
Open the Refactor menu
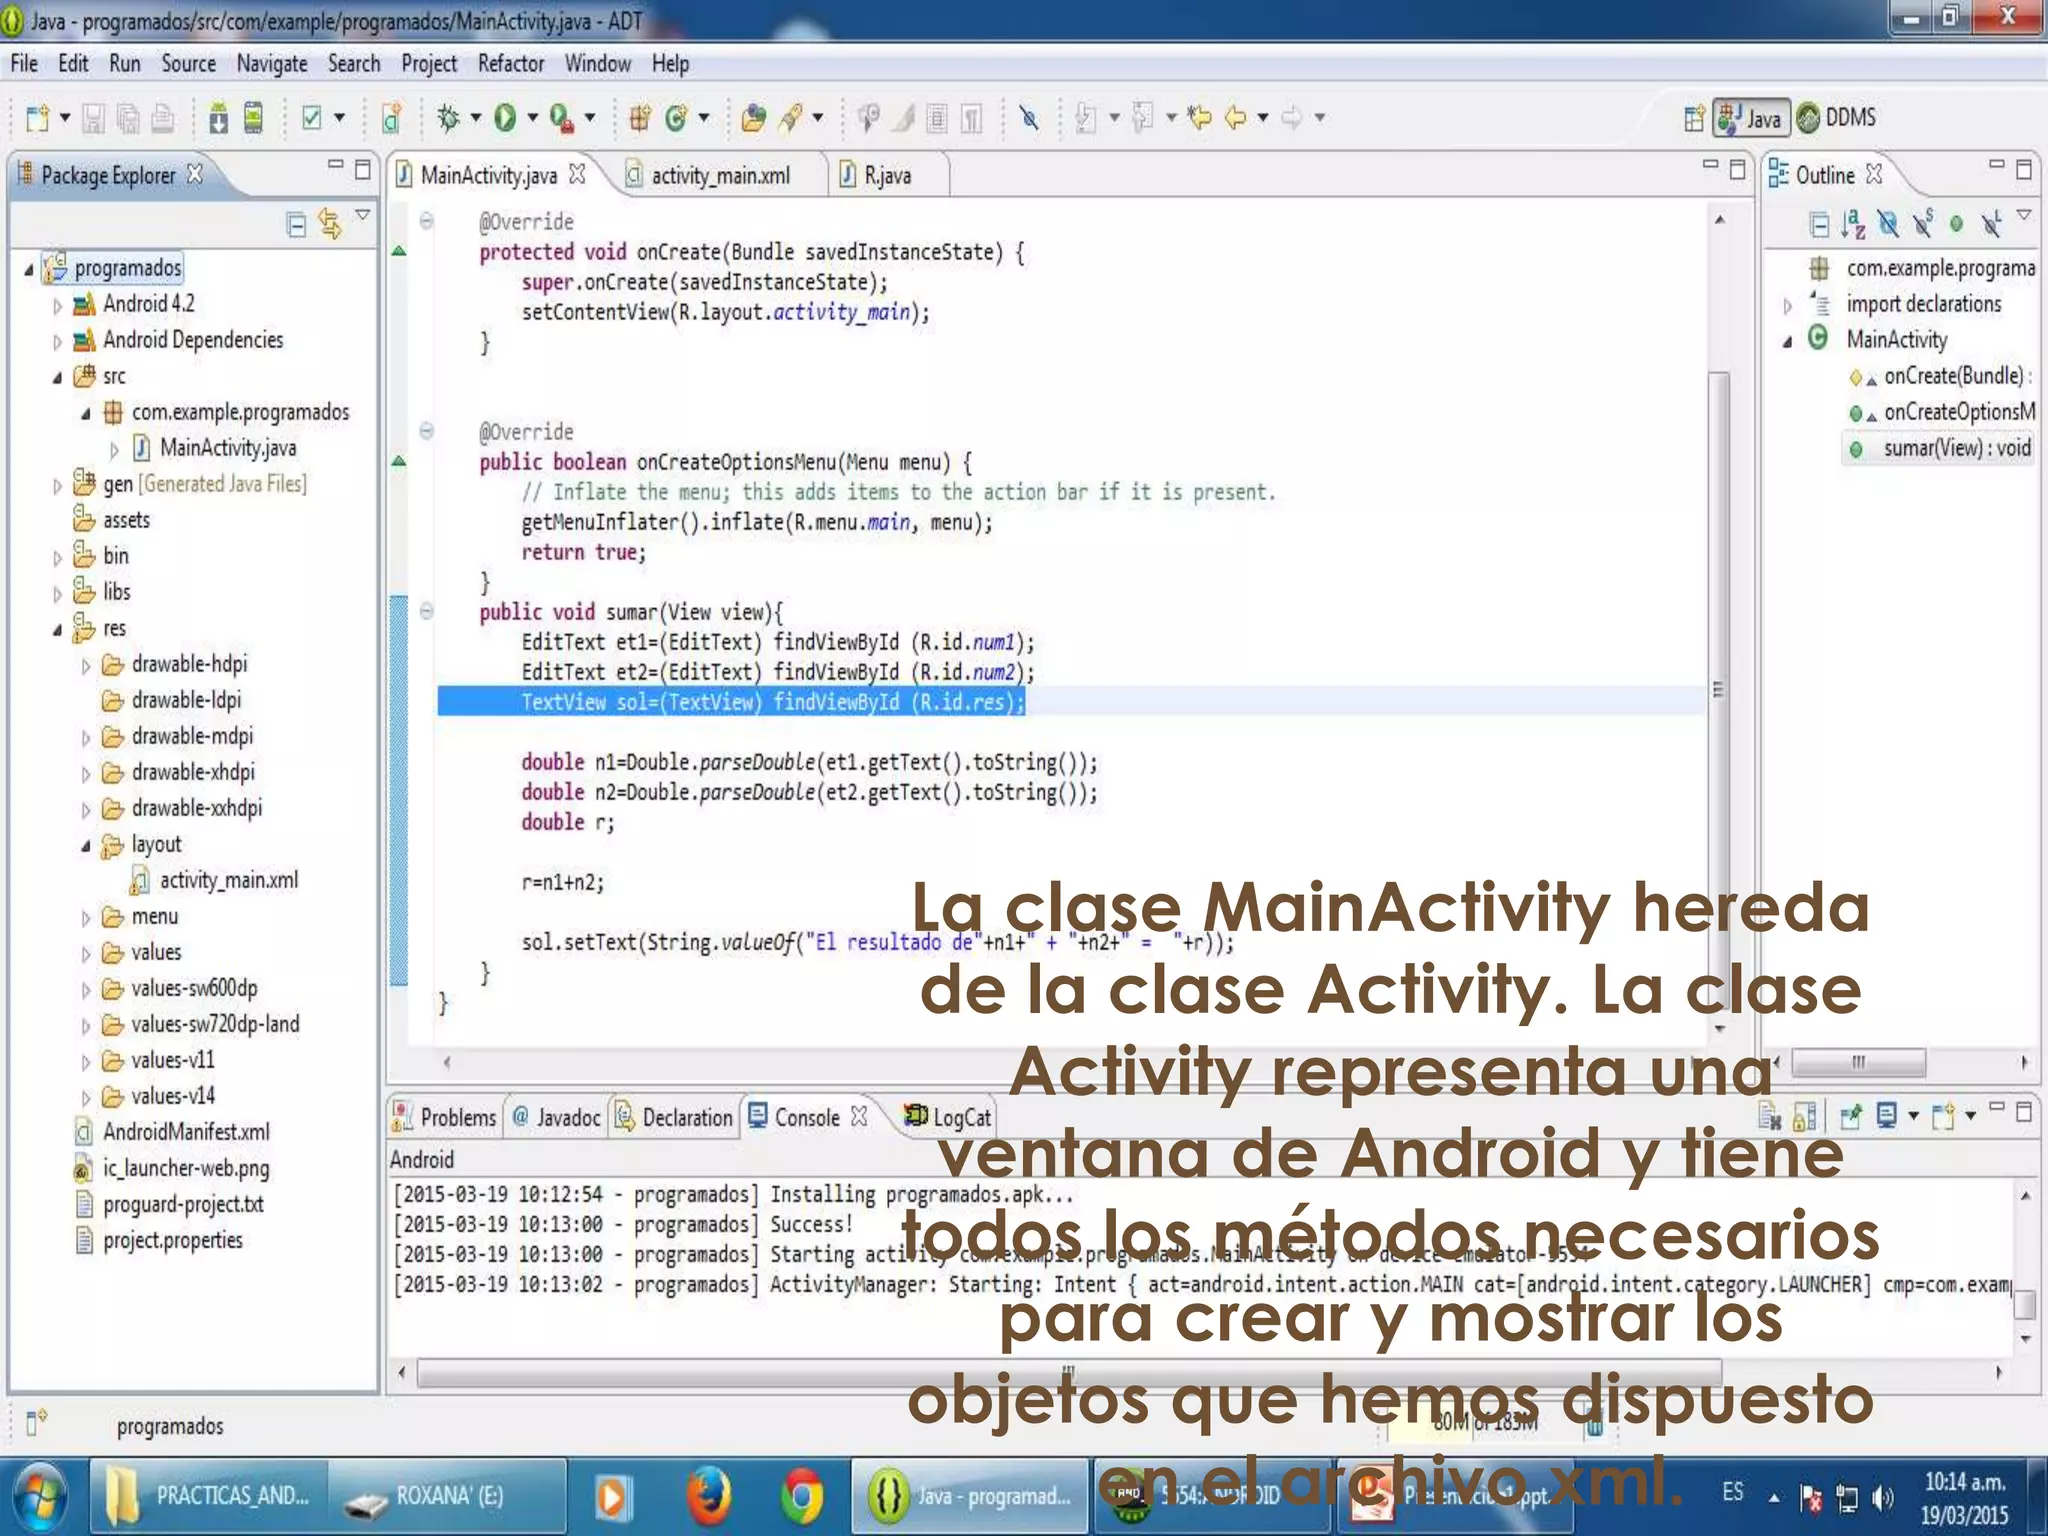(511, 64)
